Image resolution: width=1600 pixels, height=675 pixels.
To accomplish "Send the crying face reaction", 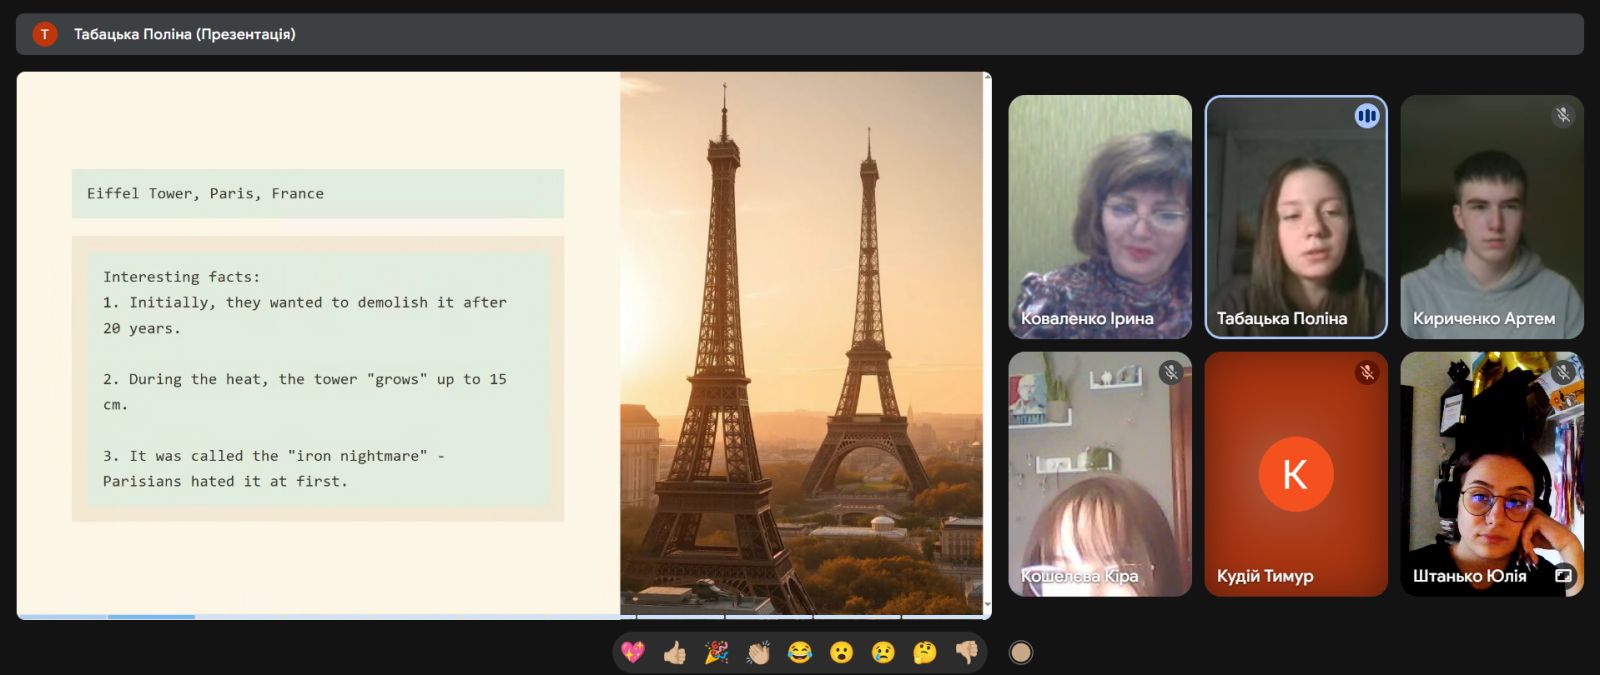I will coord(883,653).
